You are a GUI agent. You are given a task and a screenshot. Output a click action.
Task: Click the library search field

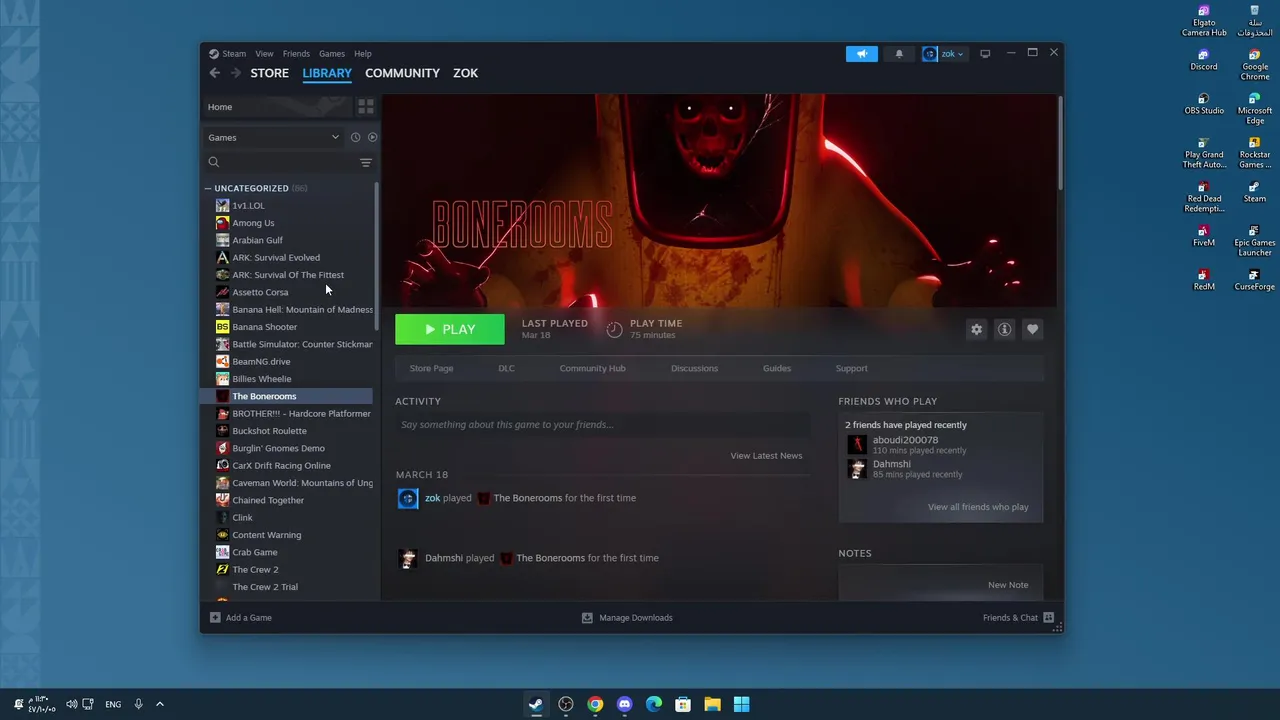pos(281,162)
